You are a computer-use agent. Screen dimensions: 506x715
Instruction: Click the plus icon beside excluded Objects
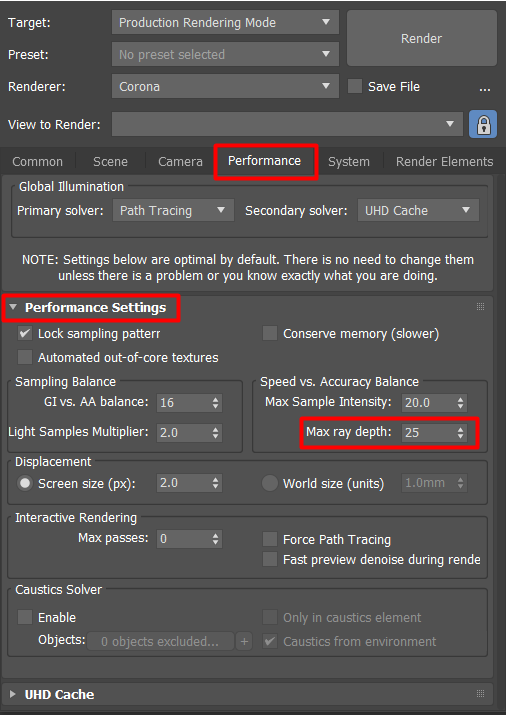point(244,642)
